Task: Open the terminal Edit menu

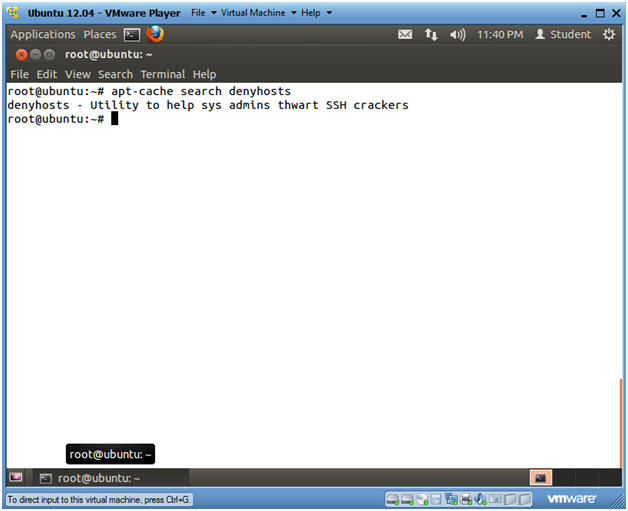Action: point(46,74)
